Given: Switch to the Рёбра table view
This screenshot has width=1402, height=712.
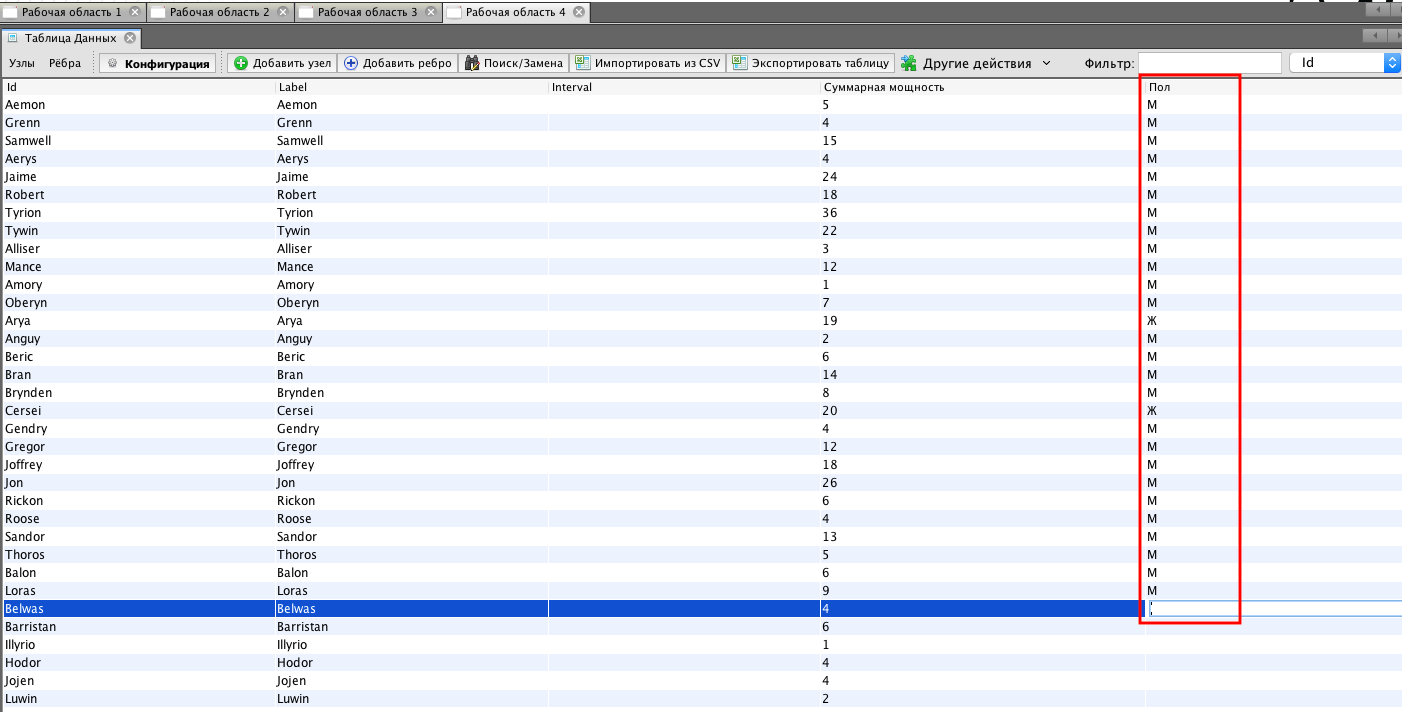Looking at the screenshot, I should [65, 63].
